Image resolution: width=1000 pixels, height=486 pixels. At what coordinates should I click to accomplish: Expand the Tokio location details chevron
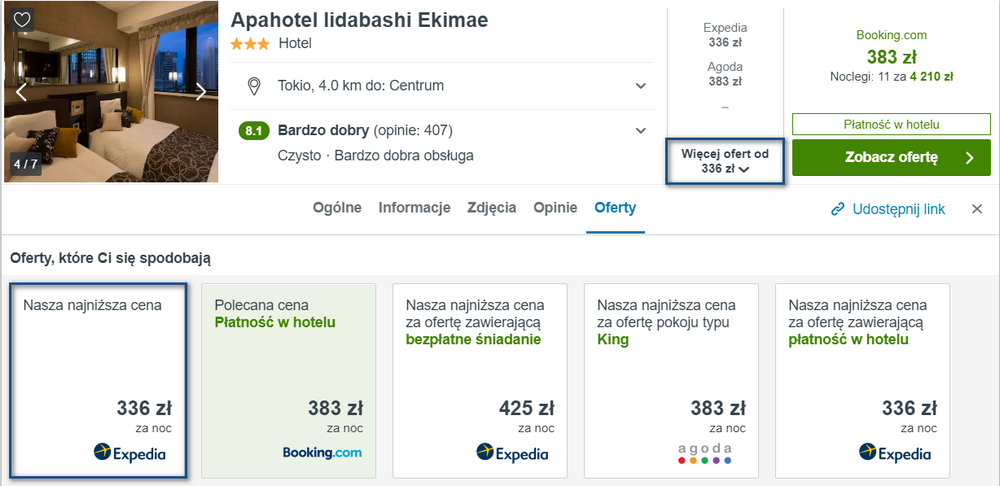641,86
